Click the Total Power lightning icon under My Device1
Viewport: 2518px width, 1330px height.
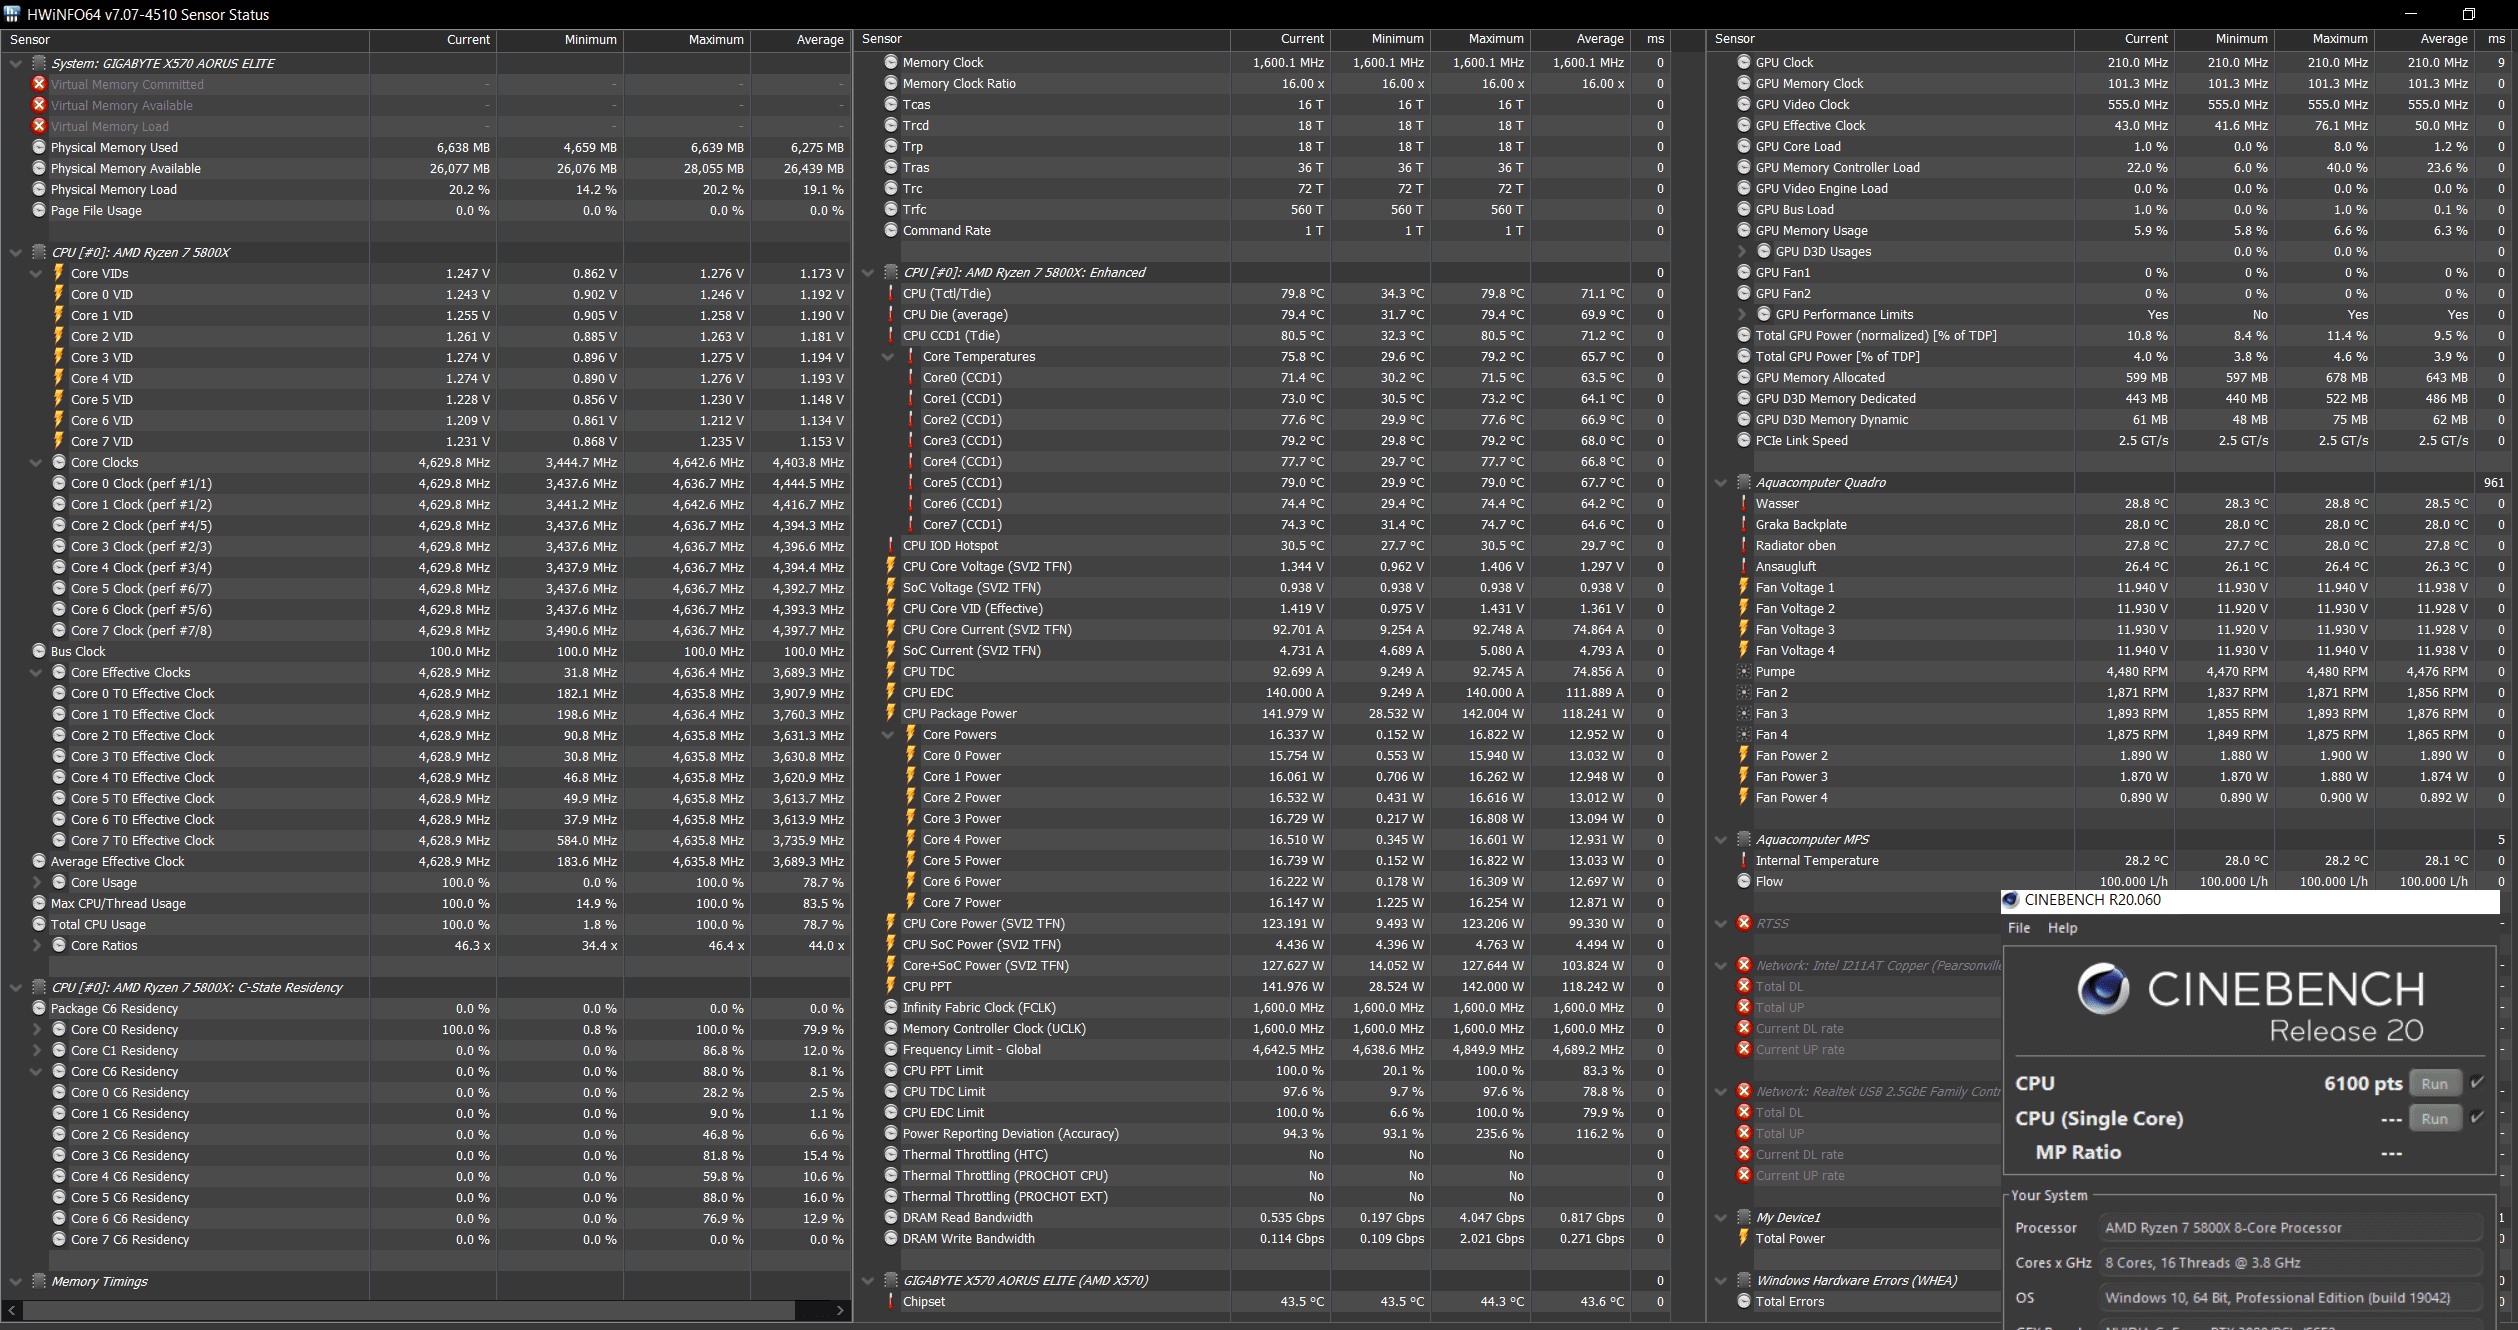coord(1744,1238)
